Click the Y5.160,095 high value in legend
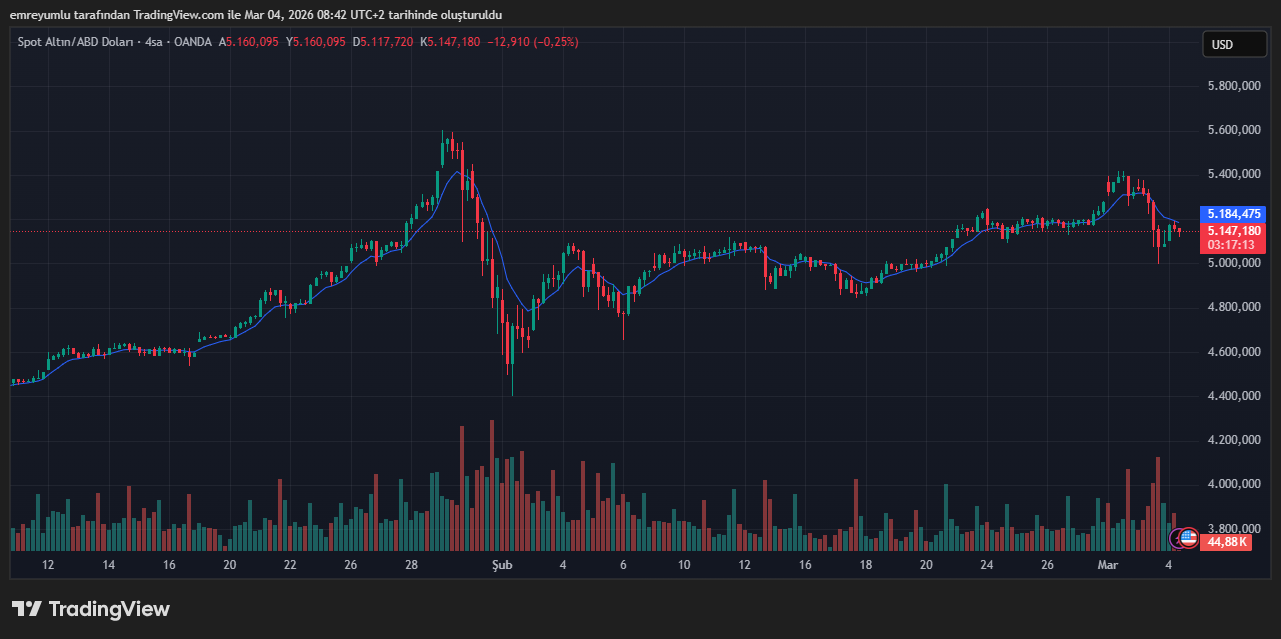The height and width of the screenshot is (639, 1281). 316,42
